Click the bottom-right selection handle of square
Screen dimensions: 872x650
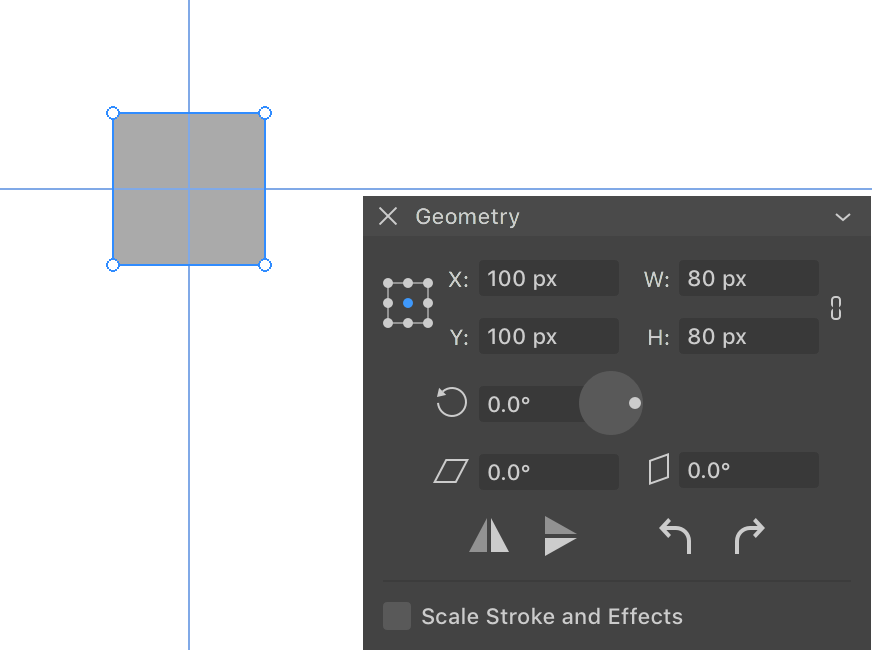click(x=265, y=265)
